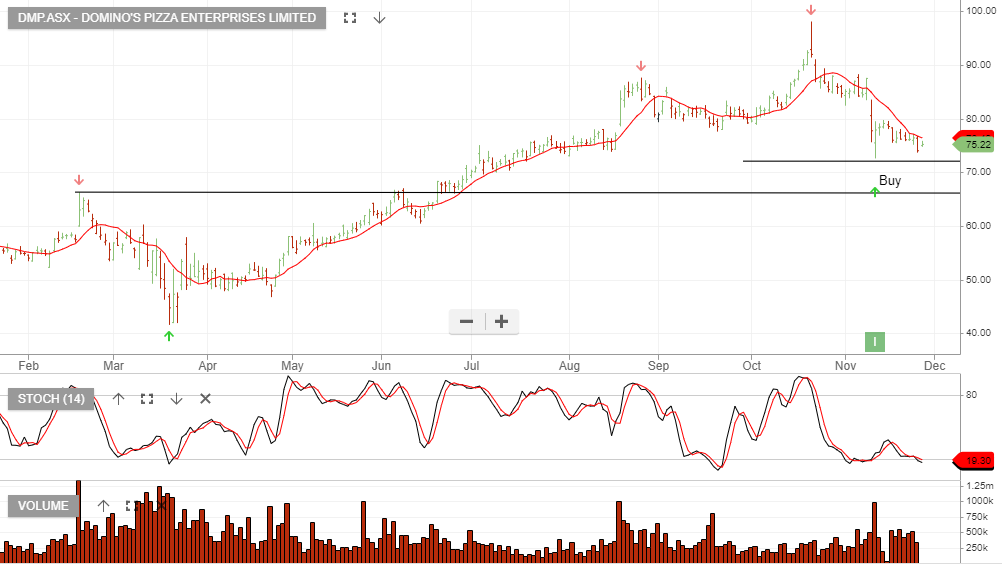Click the 1.25m volume axis label

coord(980,486)
